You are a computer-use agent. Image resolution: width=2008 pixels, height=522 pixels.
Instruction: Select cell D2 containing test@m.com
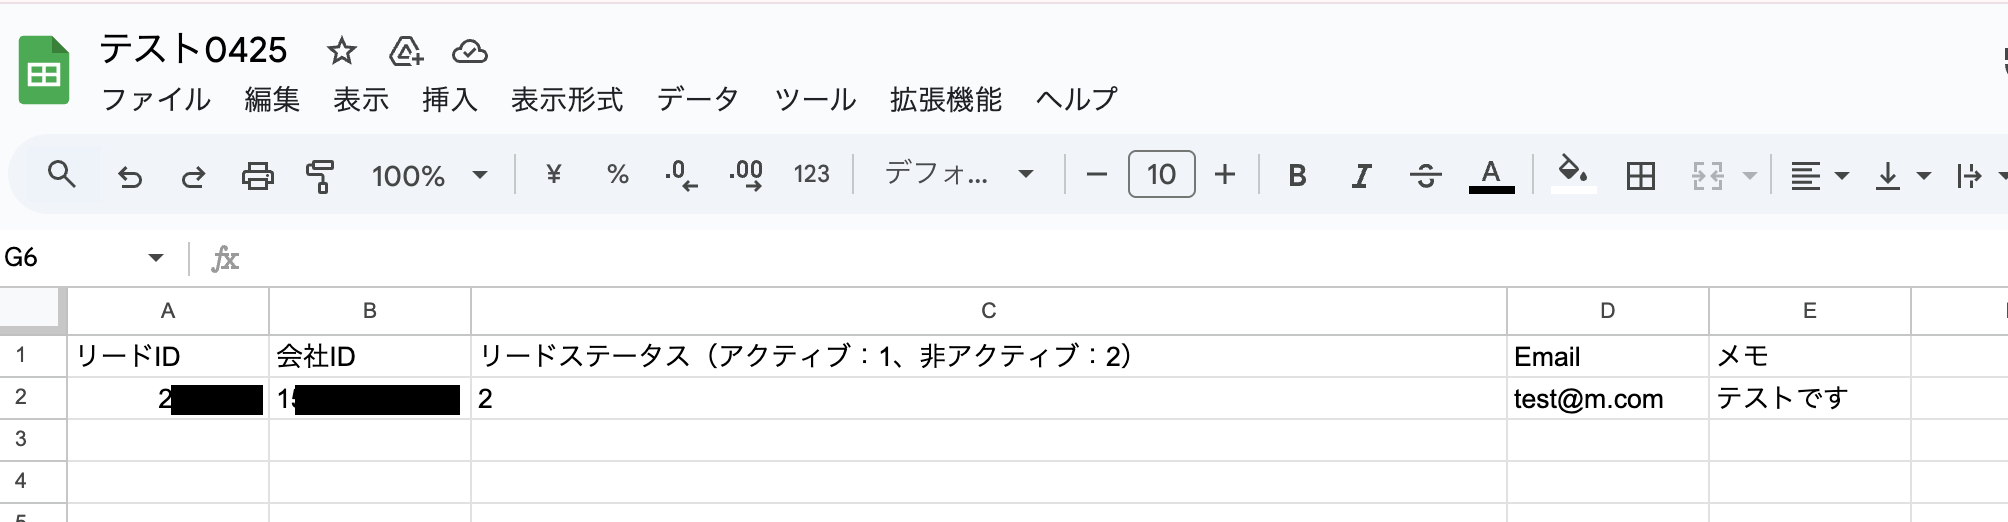[x=1607, y=399]
